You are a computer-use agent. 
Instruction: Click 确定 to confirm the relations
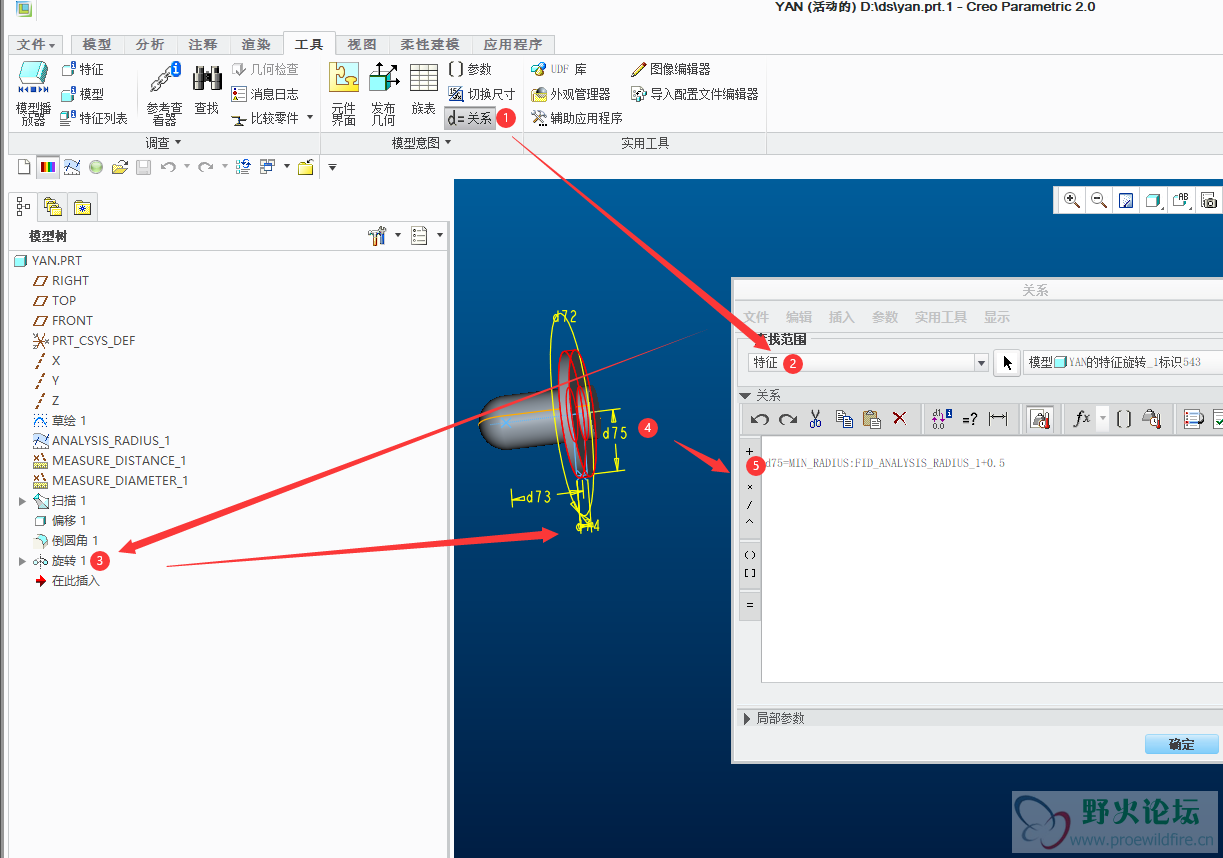pyautogui.click(x=1182, y=744)
